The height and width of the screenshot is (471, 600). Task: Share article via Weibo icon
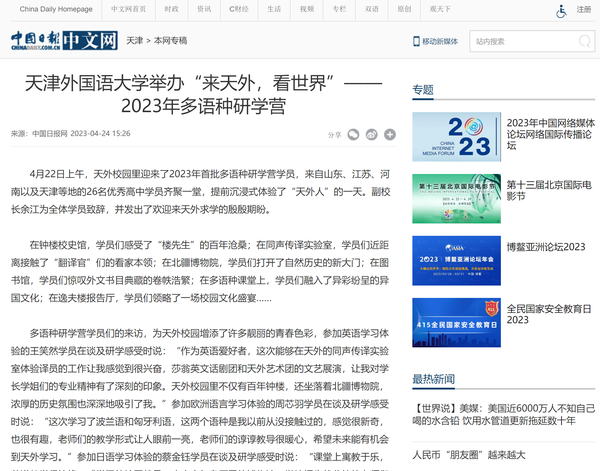coord(371,134)
